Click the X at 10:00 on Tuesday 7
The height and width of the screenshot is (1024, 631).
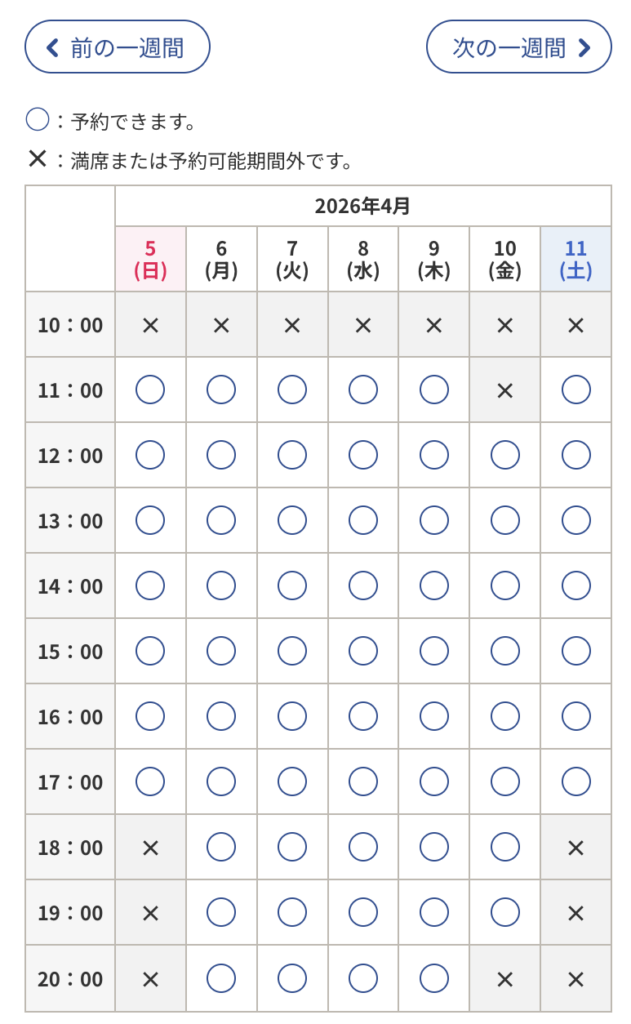tap(292, 325)
